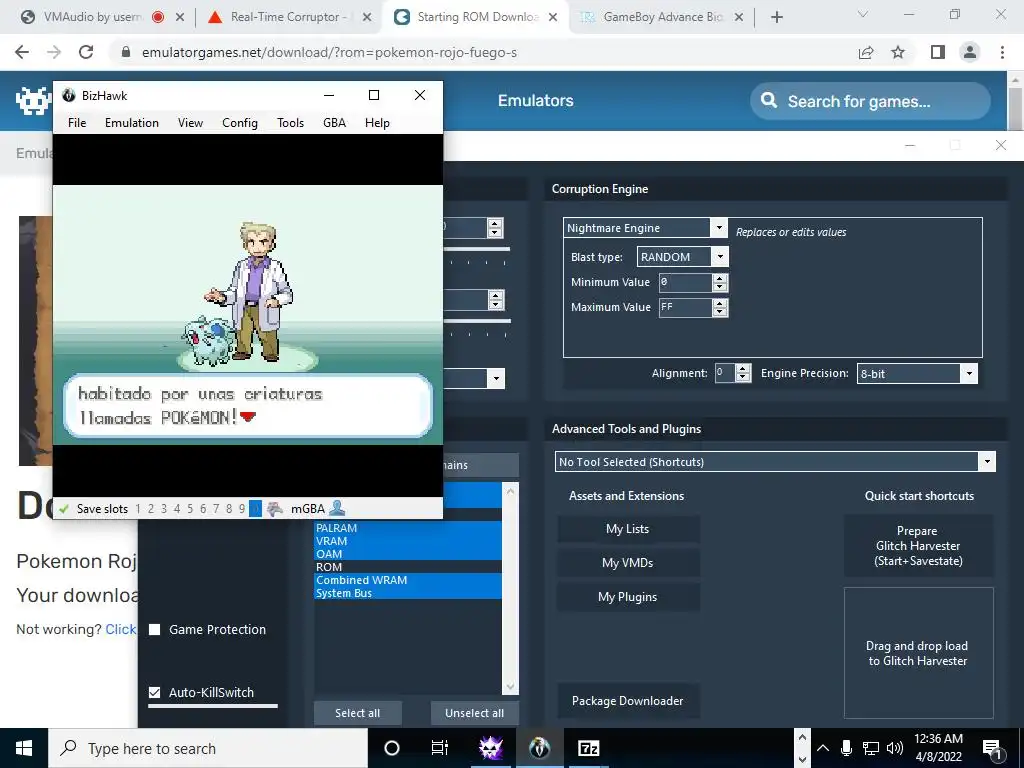This screenshot has width=1024, height=768.
Task: Open the Package Downloader
Action: point(628,701)
